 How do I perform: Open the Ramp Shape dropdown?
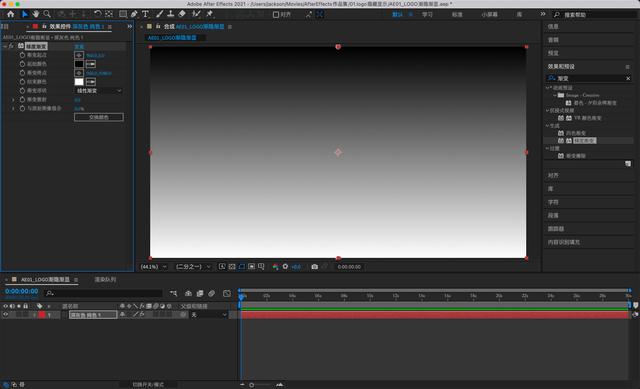pyautogui.click(x=99, y=91)
